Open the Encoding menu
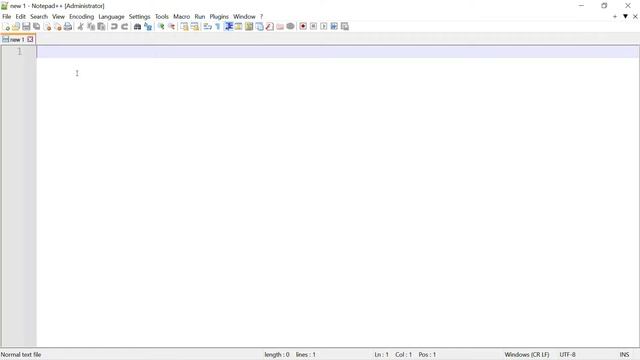The height and width of the screenshot is (360, 640). pyautogui.click(x=82, y=17)
